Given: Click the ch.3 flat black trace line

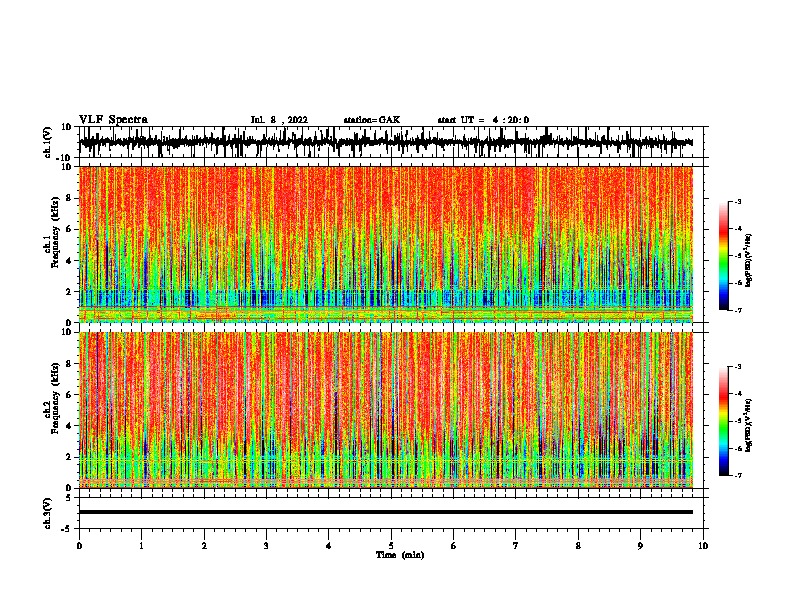Looking at the screenshot, I should tap(385, 512).
